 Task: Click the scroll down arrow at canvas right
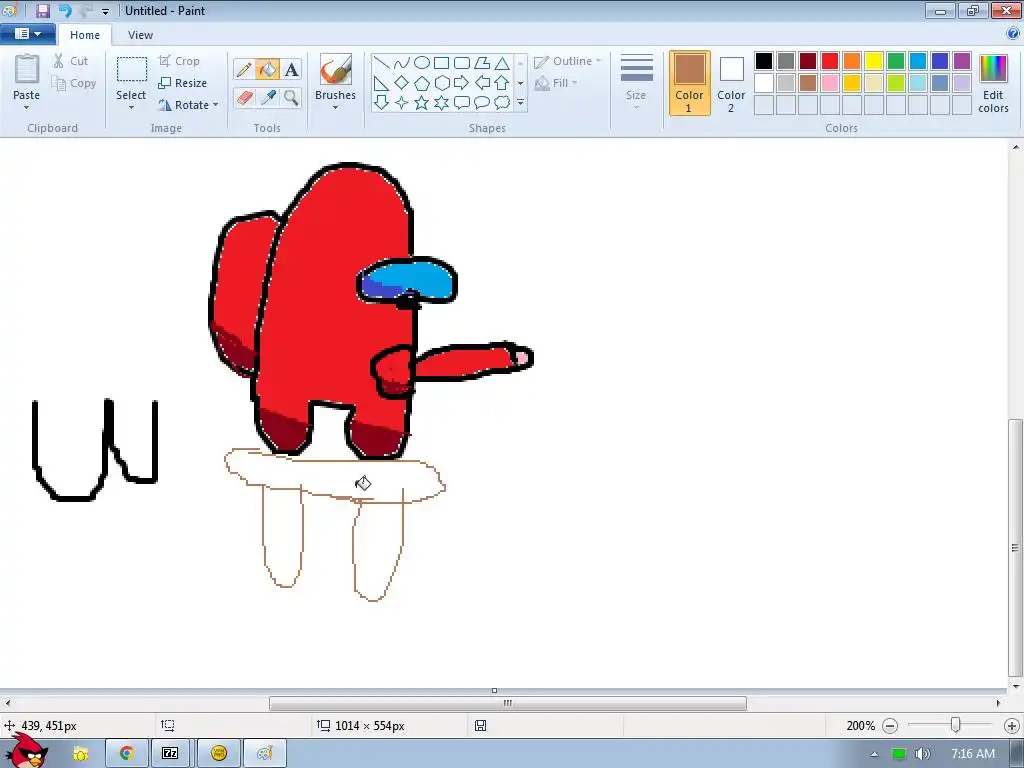tap(1015, 686)
